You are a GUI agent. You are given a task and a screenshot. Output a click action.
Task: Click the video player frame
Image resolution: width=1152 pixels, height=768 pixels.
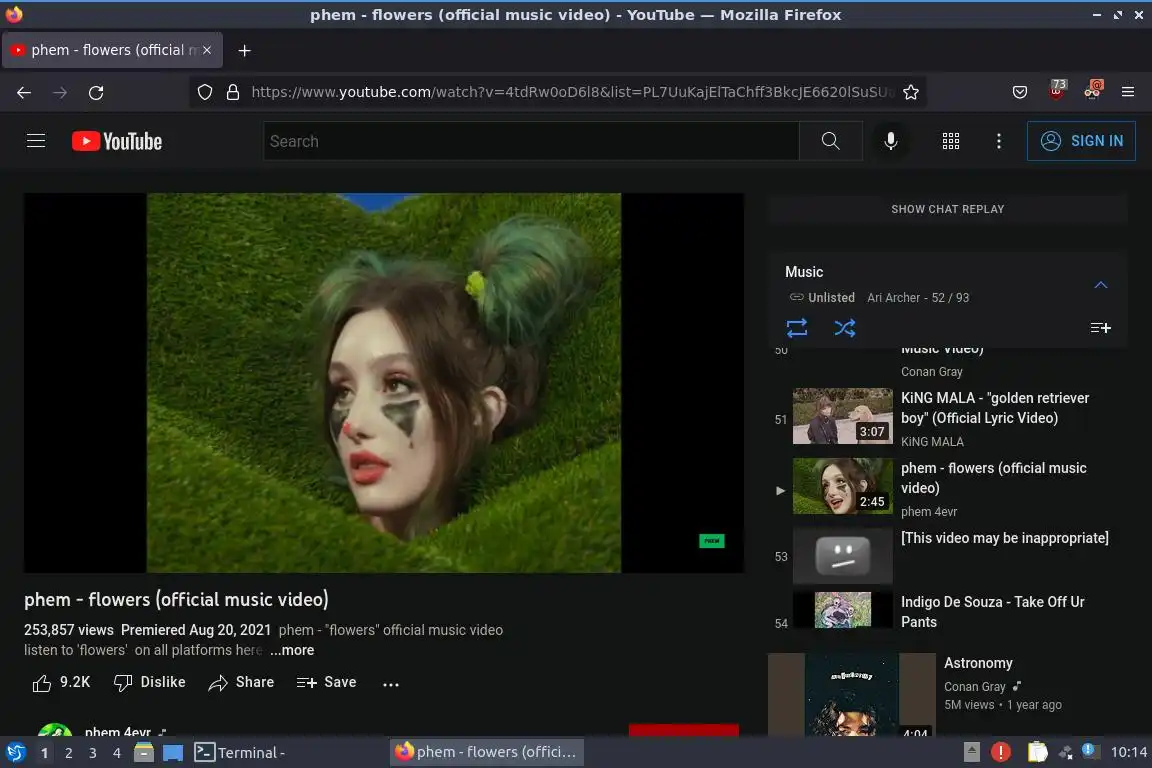(x=384, y=383)
